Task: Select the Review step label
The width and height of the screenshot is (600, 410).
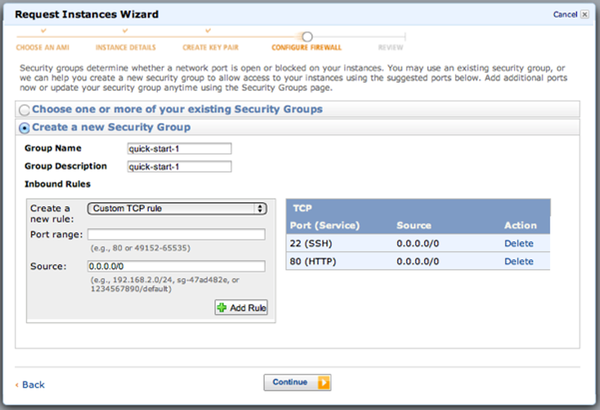Action: pos(391,47)
